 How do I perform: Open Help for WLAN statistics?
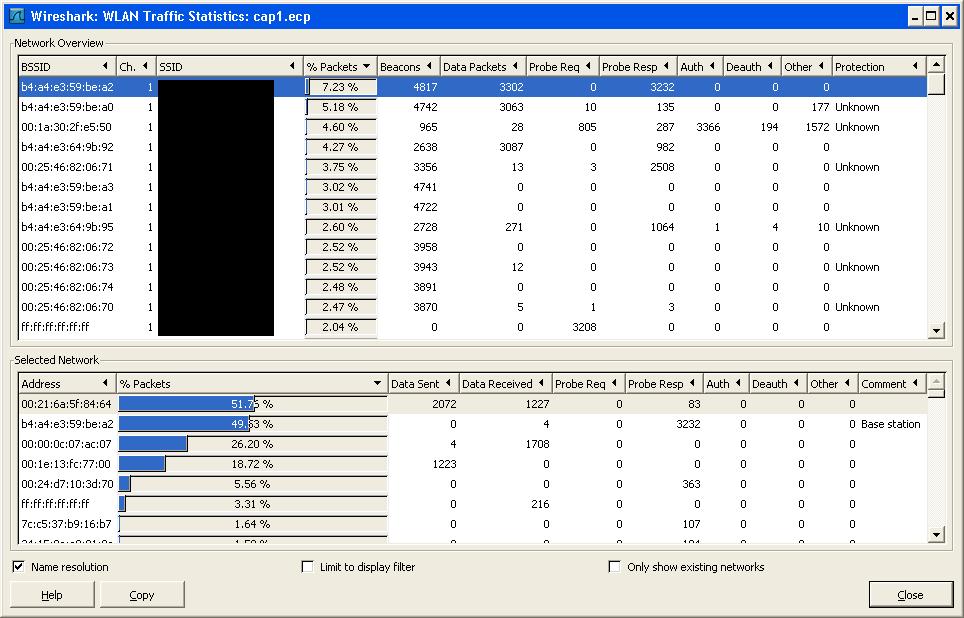[51, 594]
